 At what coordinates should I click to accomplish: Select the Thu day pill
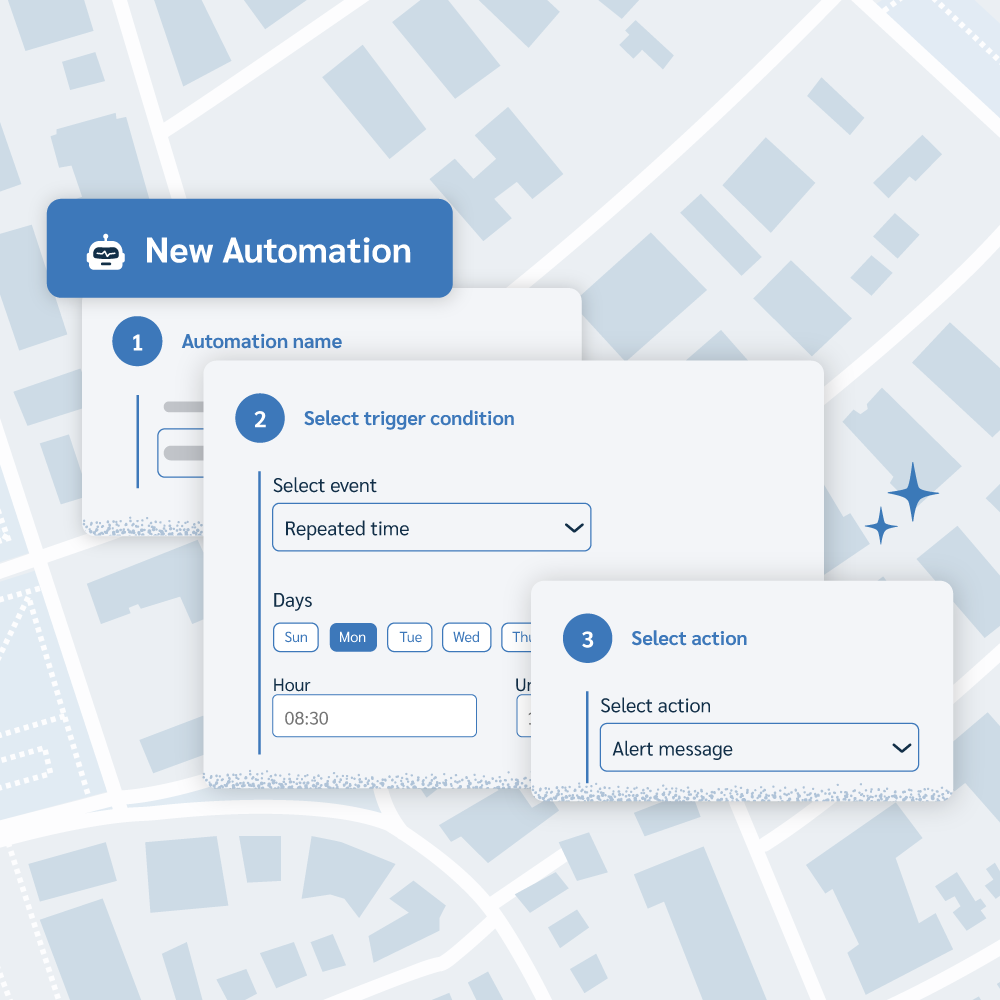point(519,637)
